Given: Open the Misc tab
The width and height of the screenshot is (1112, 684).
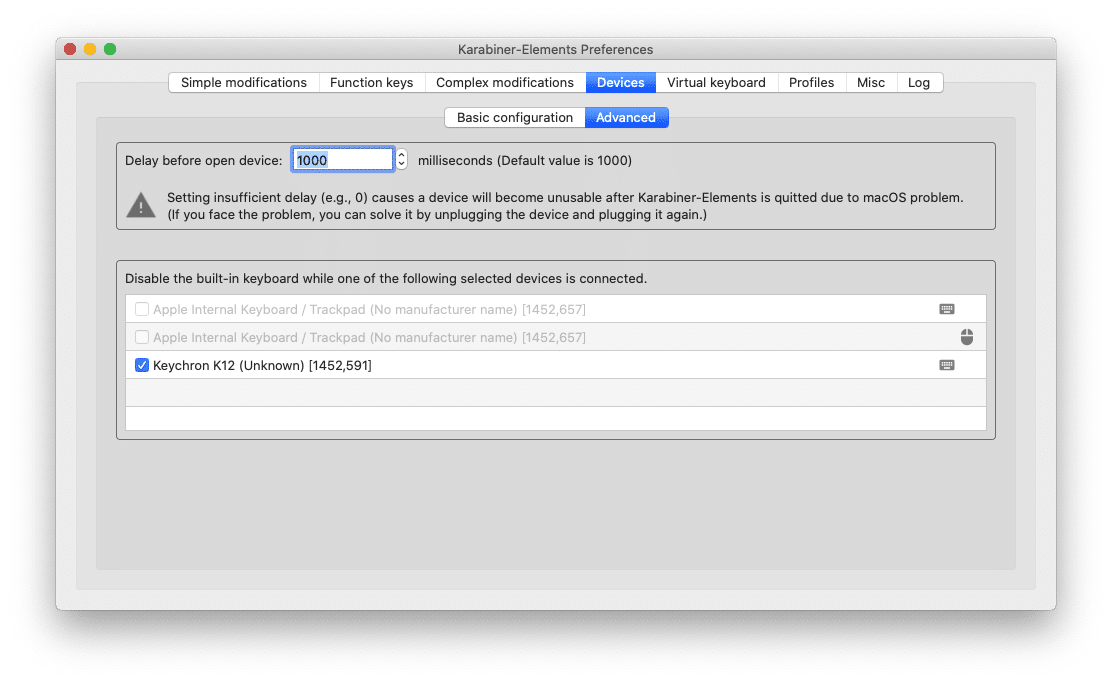Looking at the screenshot, I should pyautogui.click(x=871, y=82).
